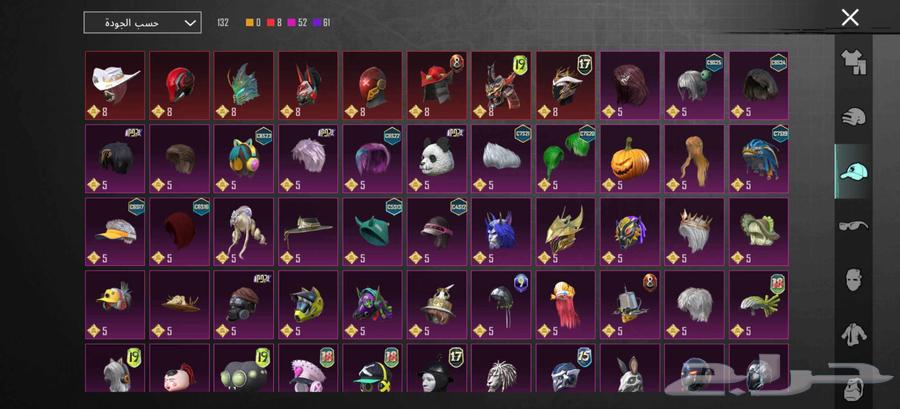Select the cat headphones item

pos(243,159)
